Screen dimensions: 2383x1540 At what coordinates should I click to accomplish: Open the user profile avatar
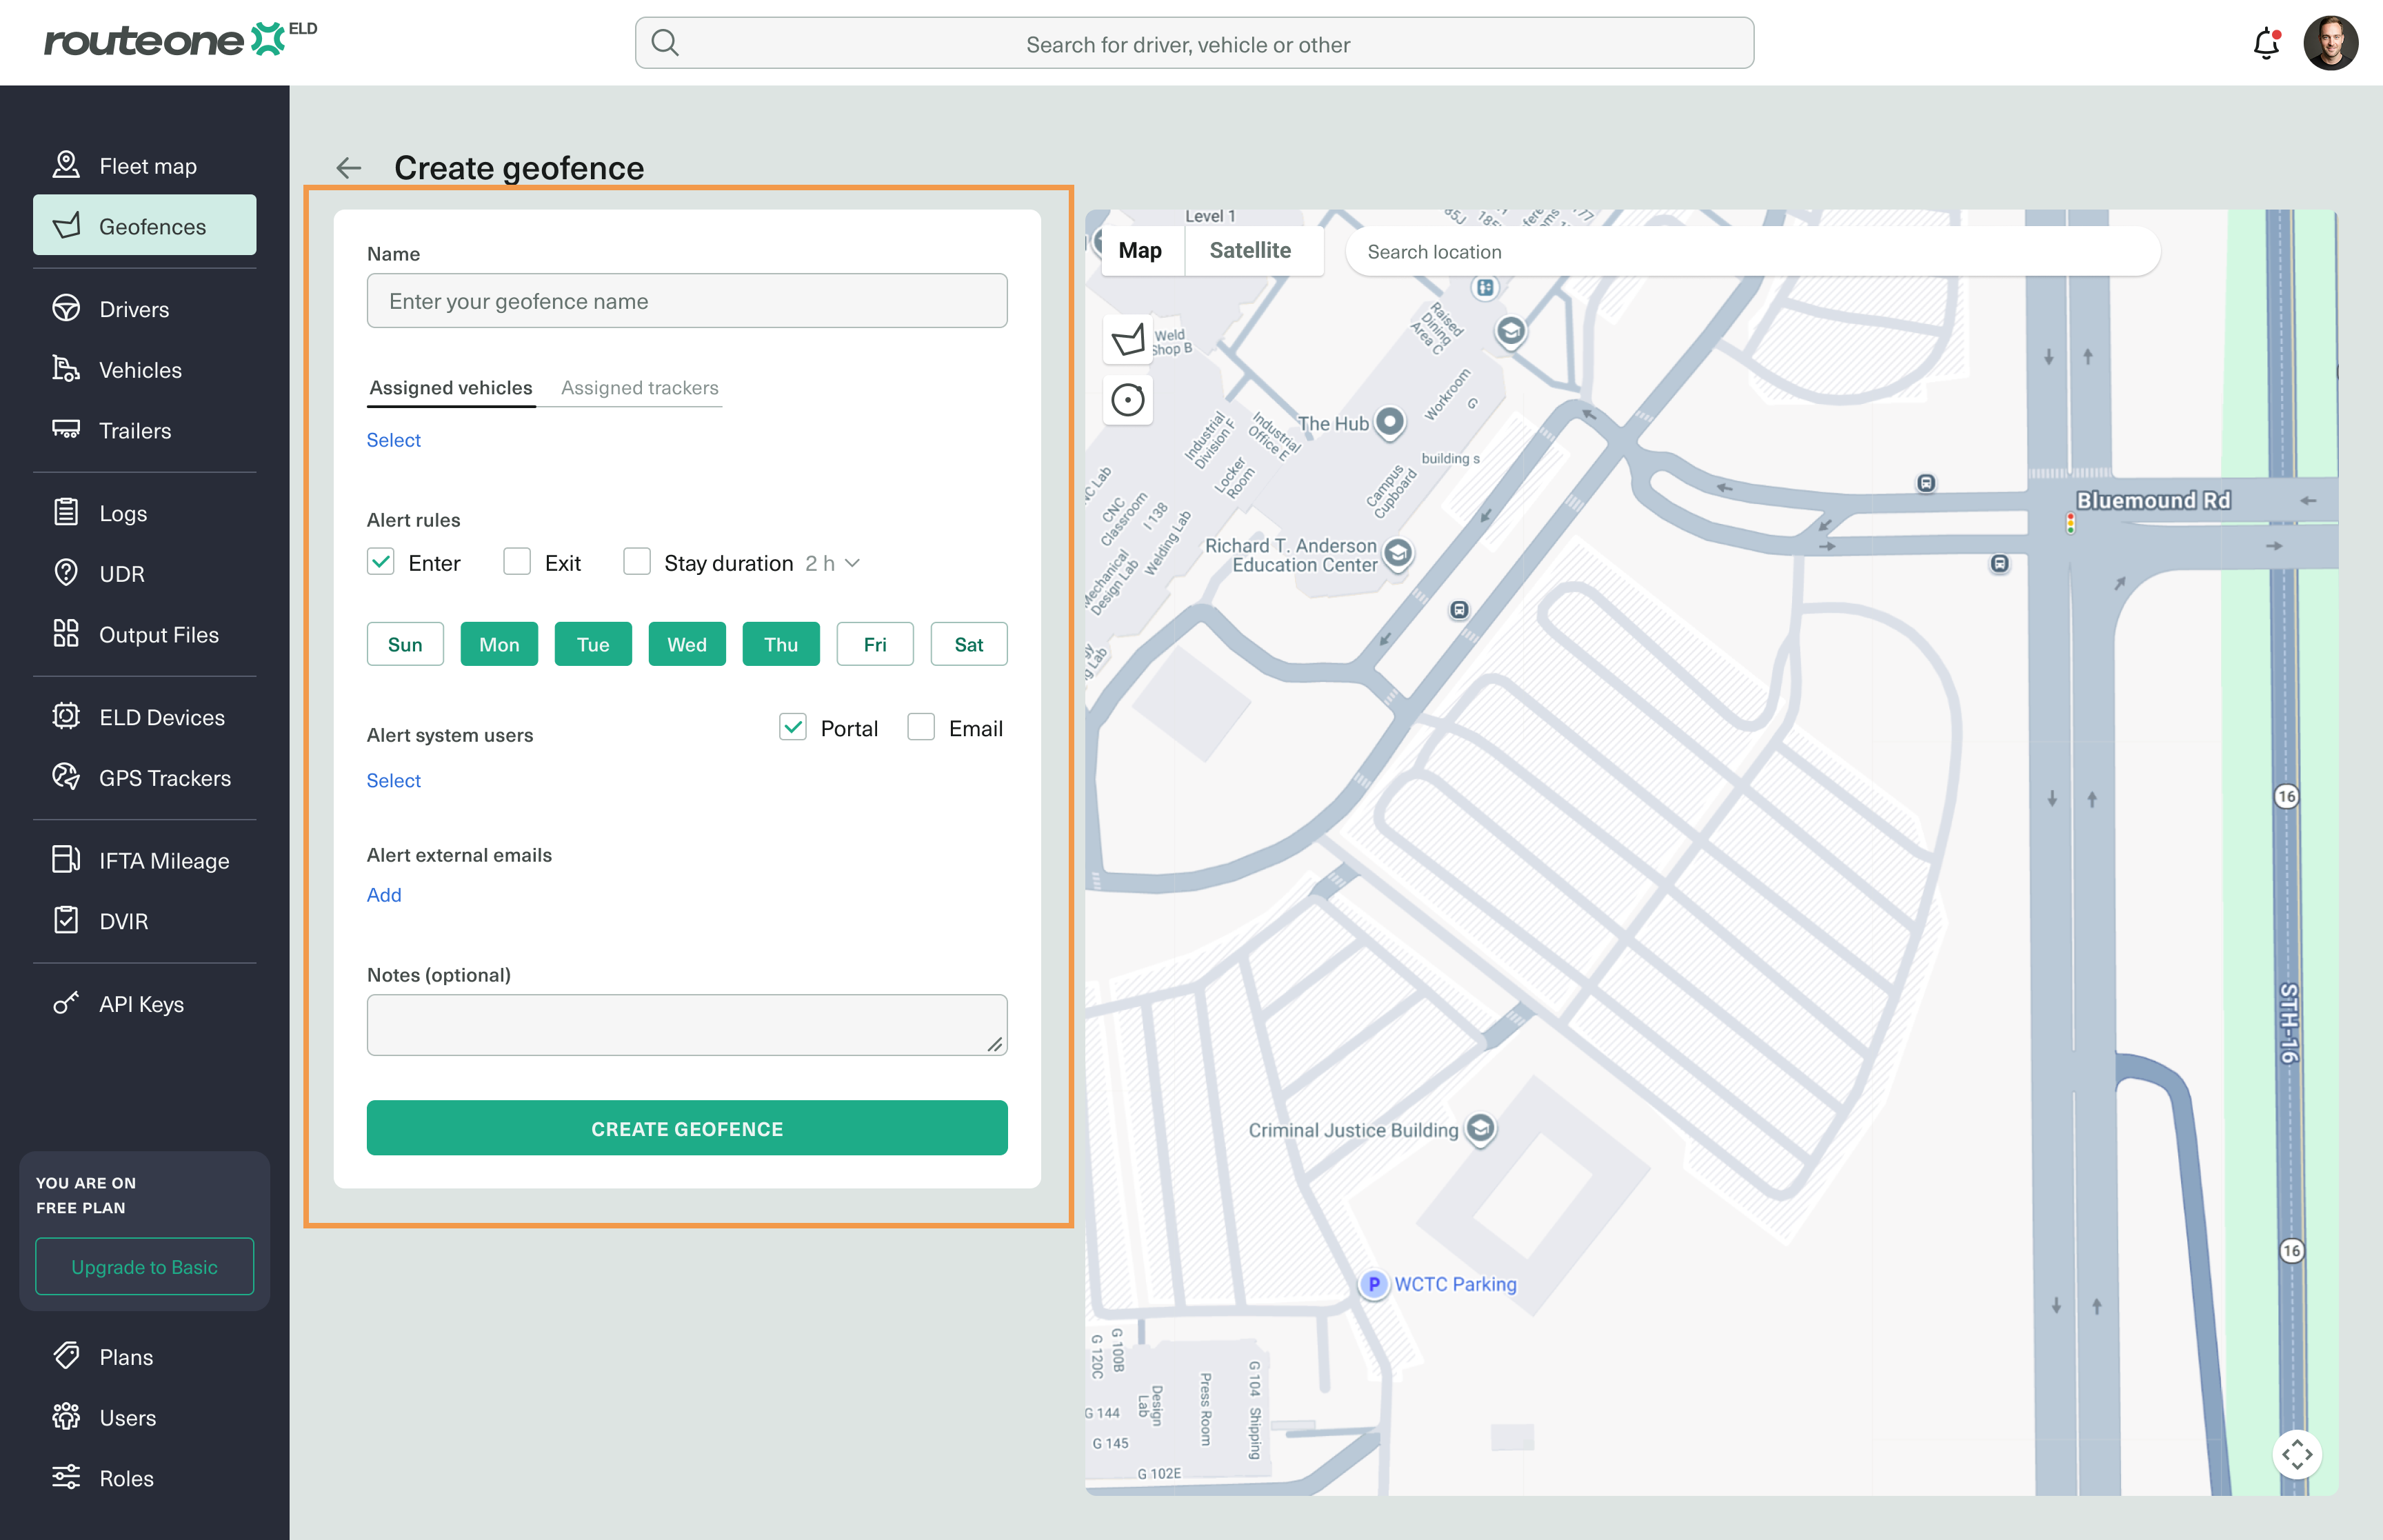2330,43
